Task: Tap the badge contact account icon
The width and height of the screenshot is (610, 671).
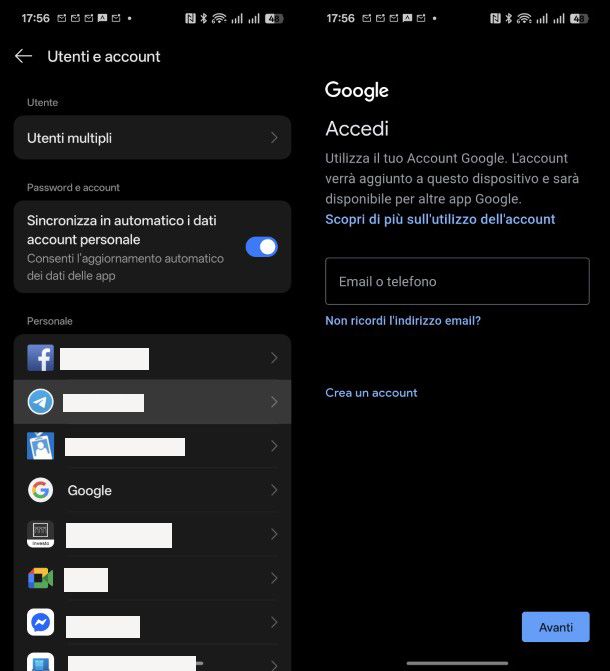Action: point(41,446)
